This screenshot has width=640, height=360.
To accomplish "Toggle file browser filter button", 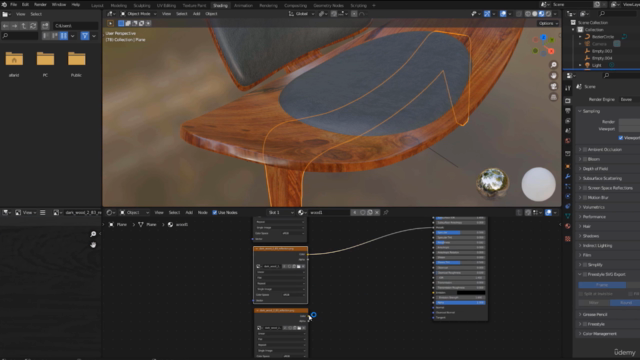I will (85, 36).
